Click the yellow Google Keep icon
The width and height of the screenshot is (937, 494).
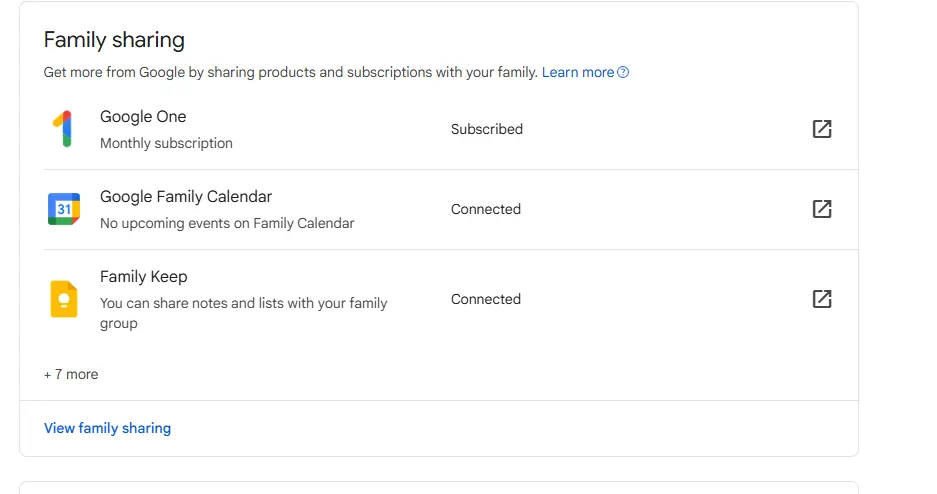pyautogui.click(x=64, y=299)
